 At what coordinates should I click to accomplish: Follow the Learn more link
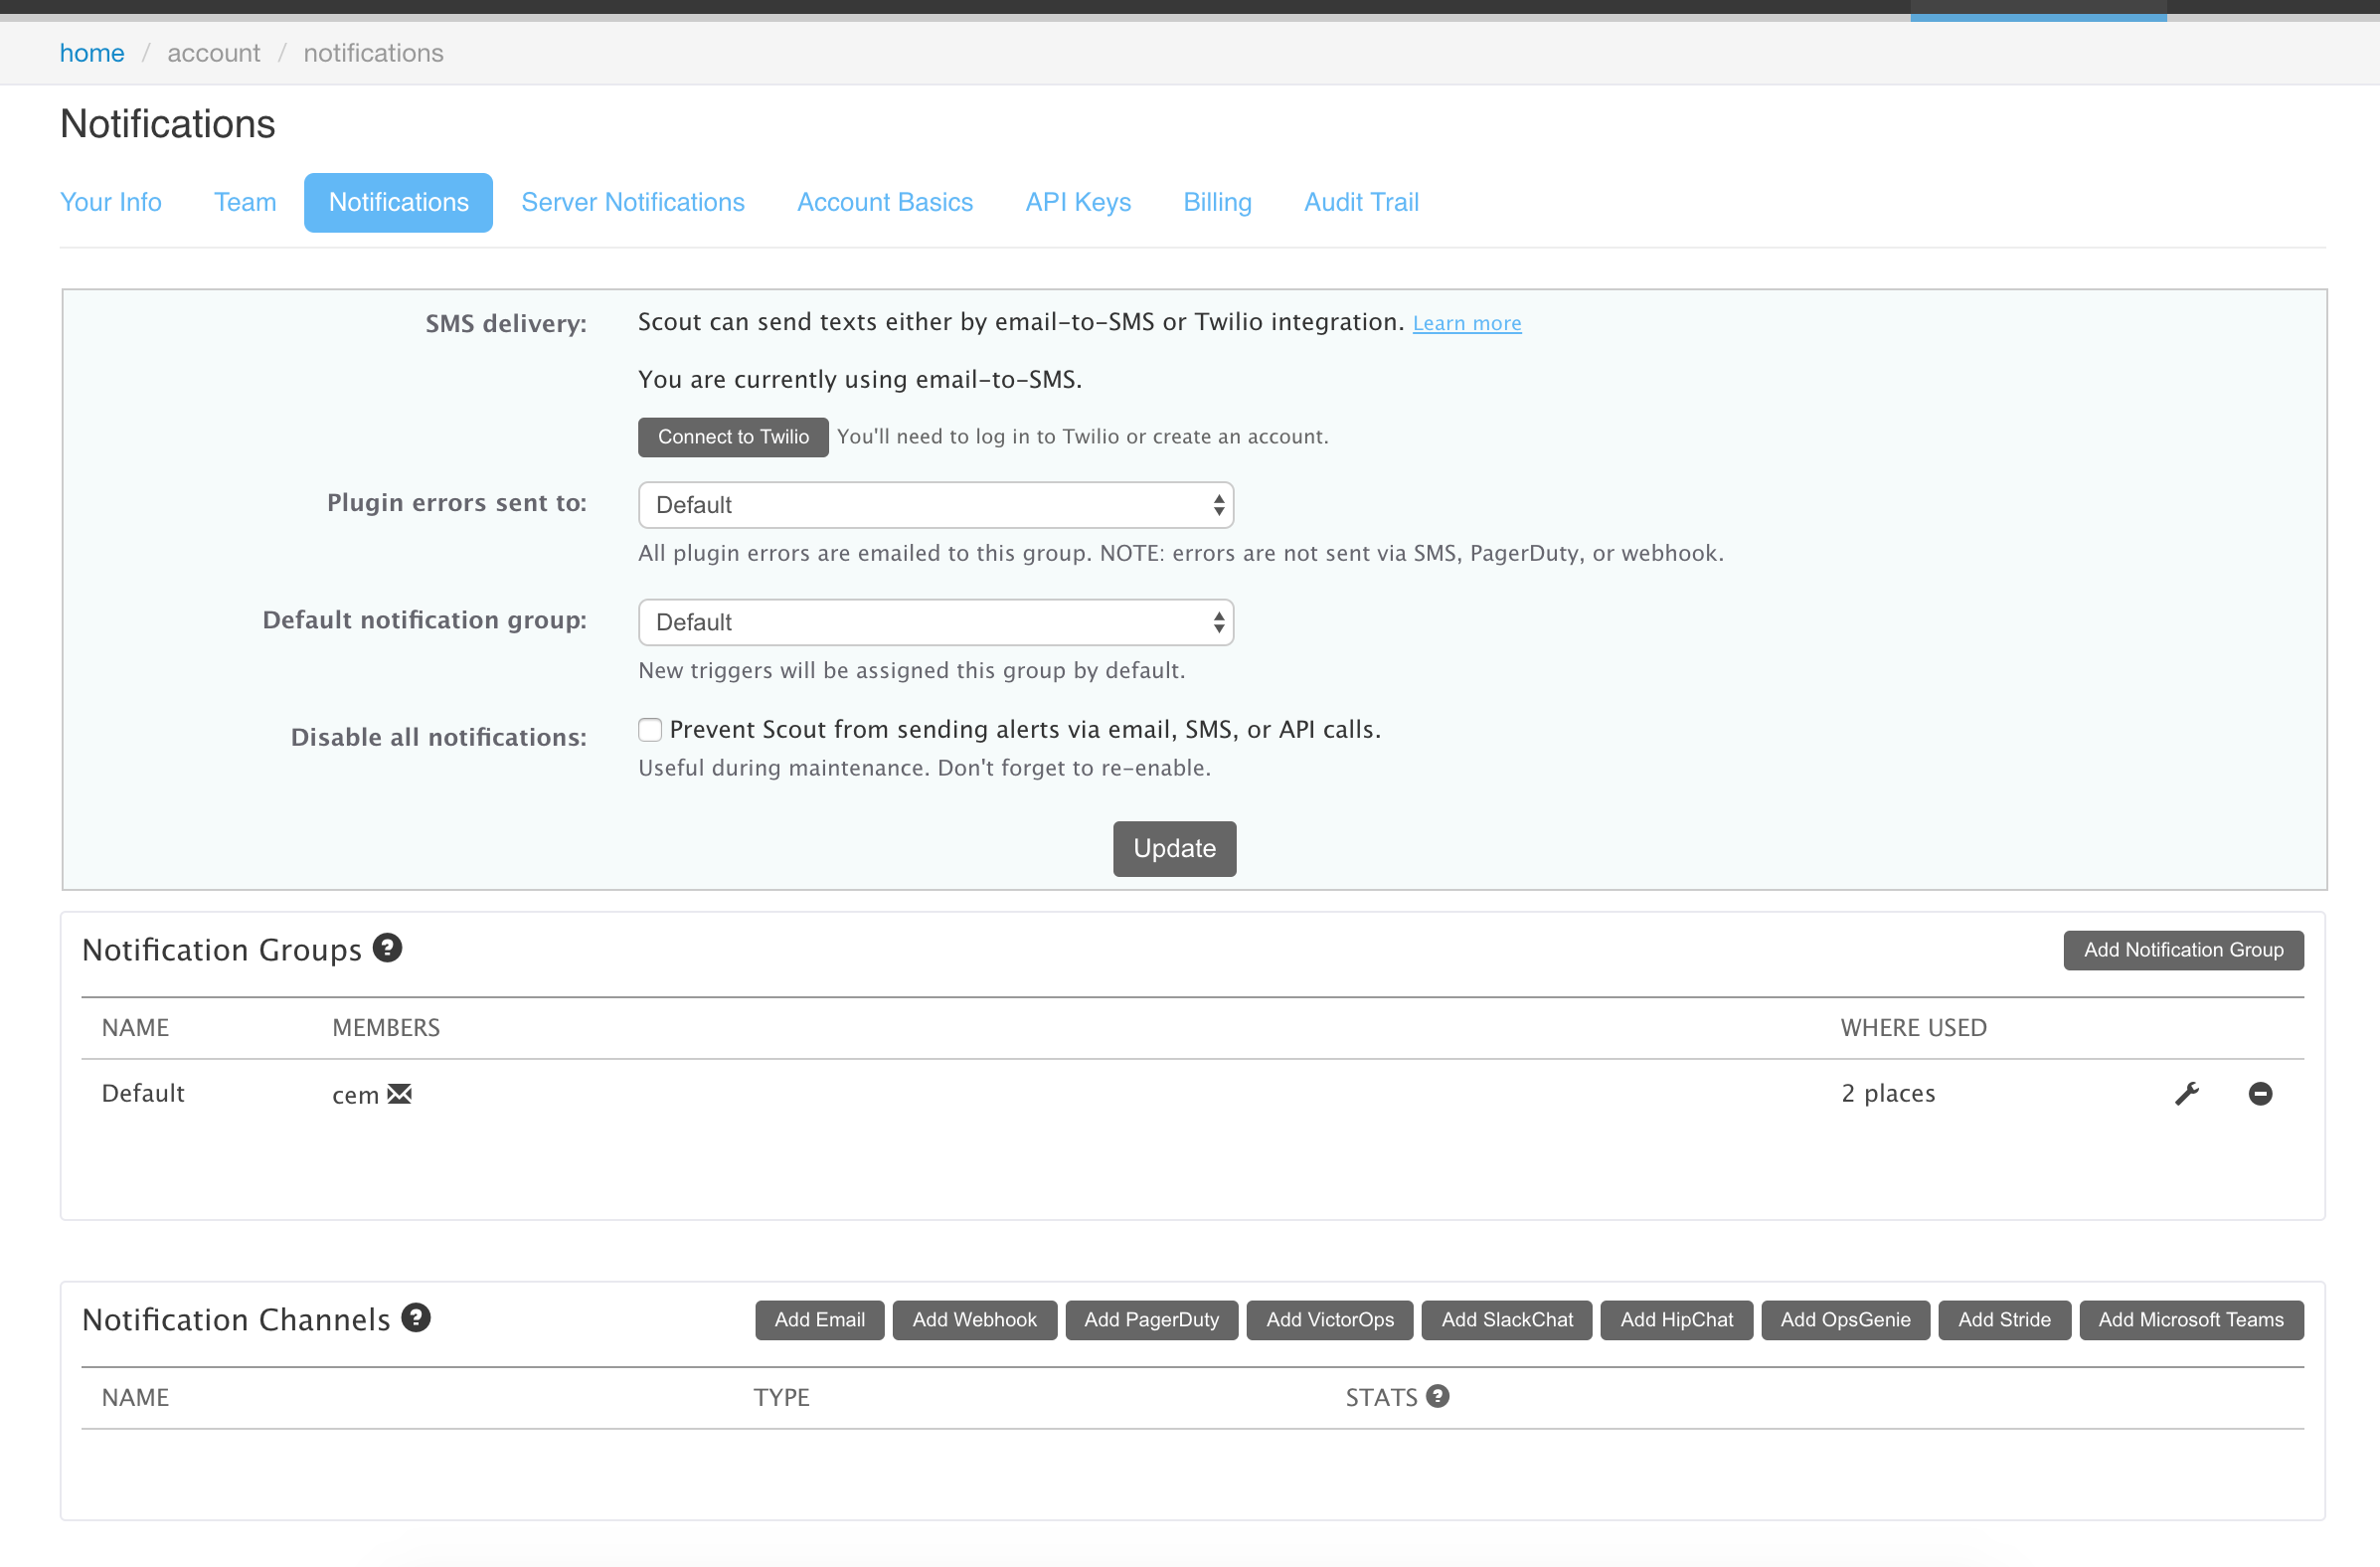pos(1466,323)
